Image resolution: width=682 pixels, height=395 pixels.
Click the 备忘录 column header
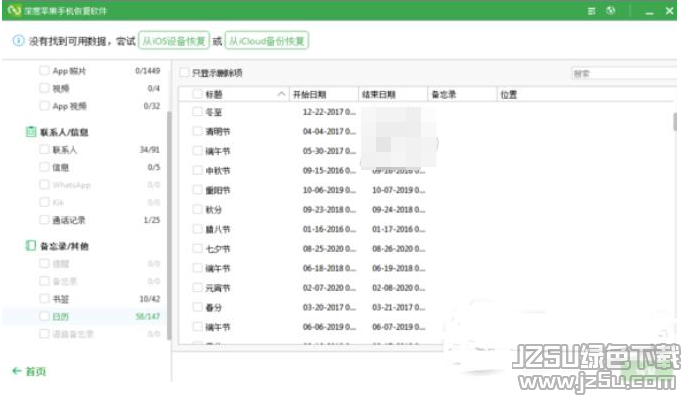coord(462,94)
